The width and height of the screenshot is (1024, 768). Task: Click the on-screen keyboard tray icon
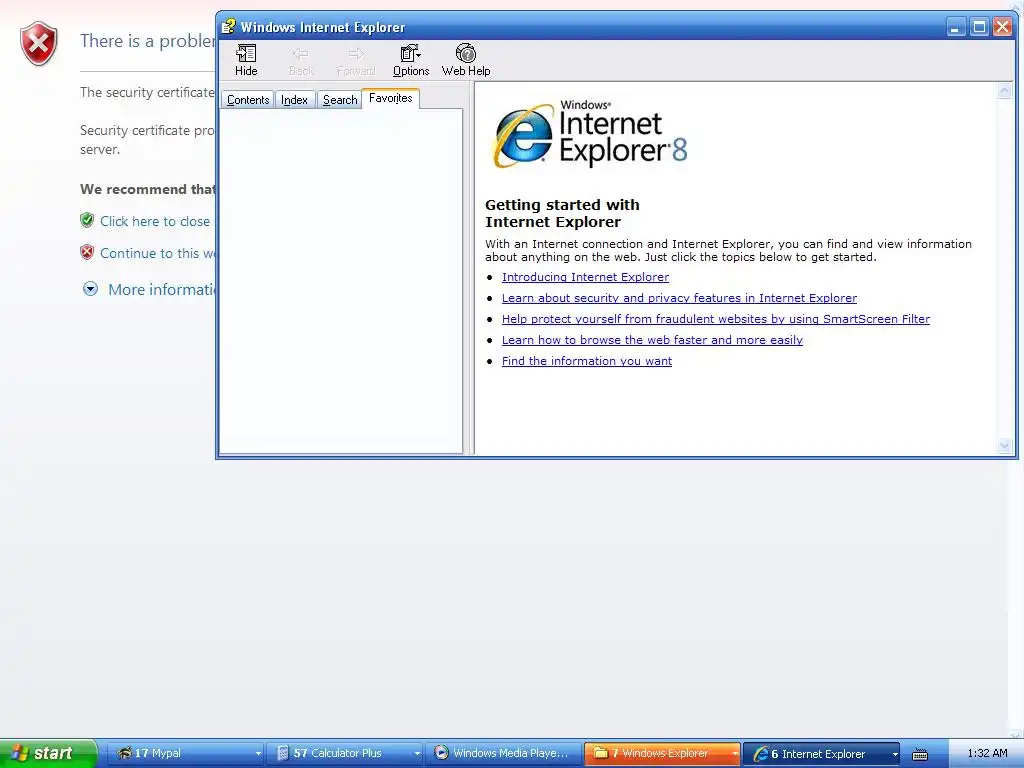pos(920,754)
